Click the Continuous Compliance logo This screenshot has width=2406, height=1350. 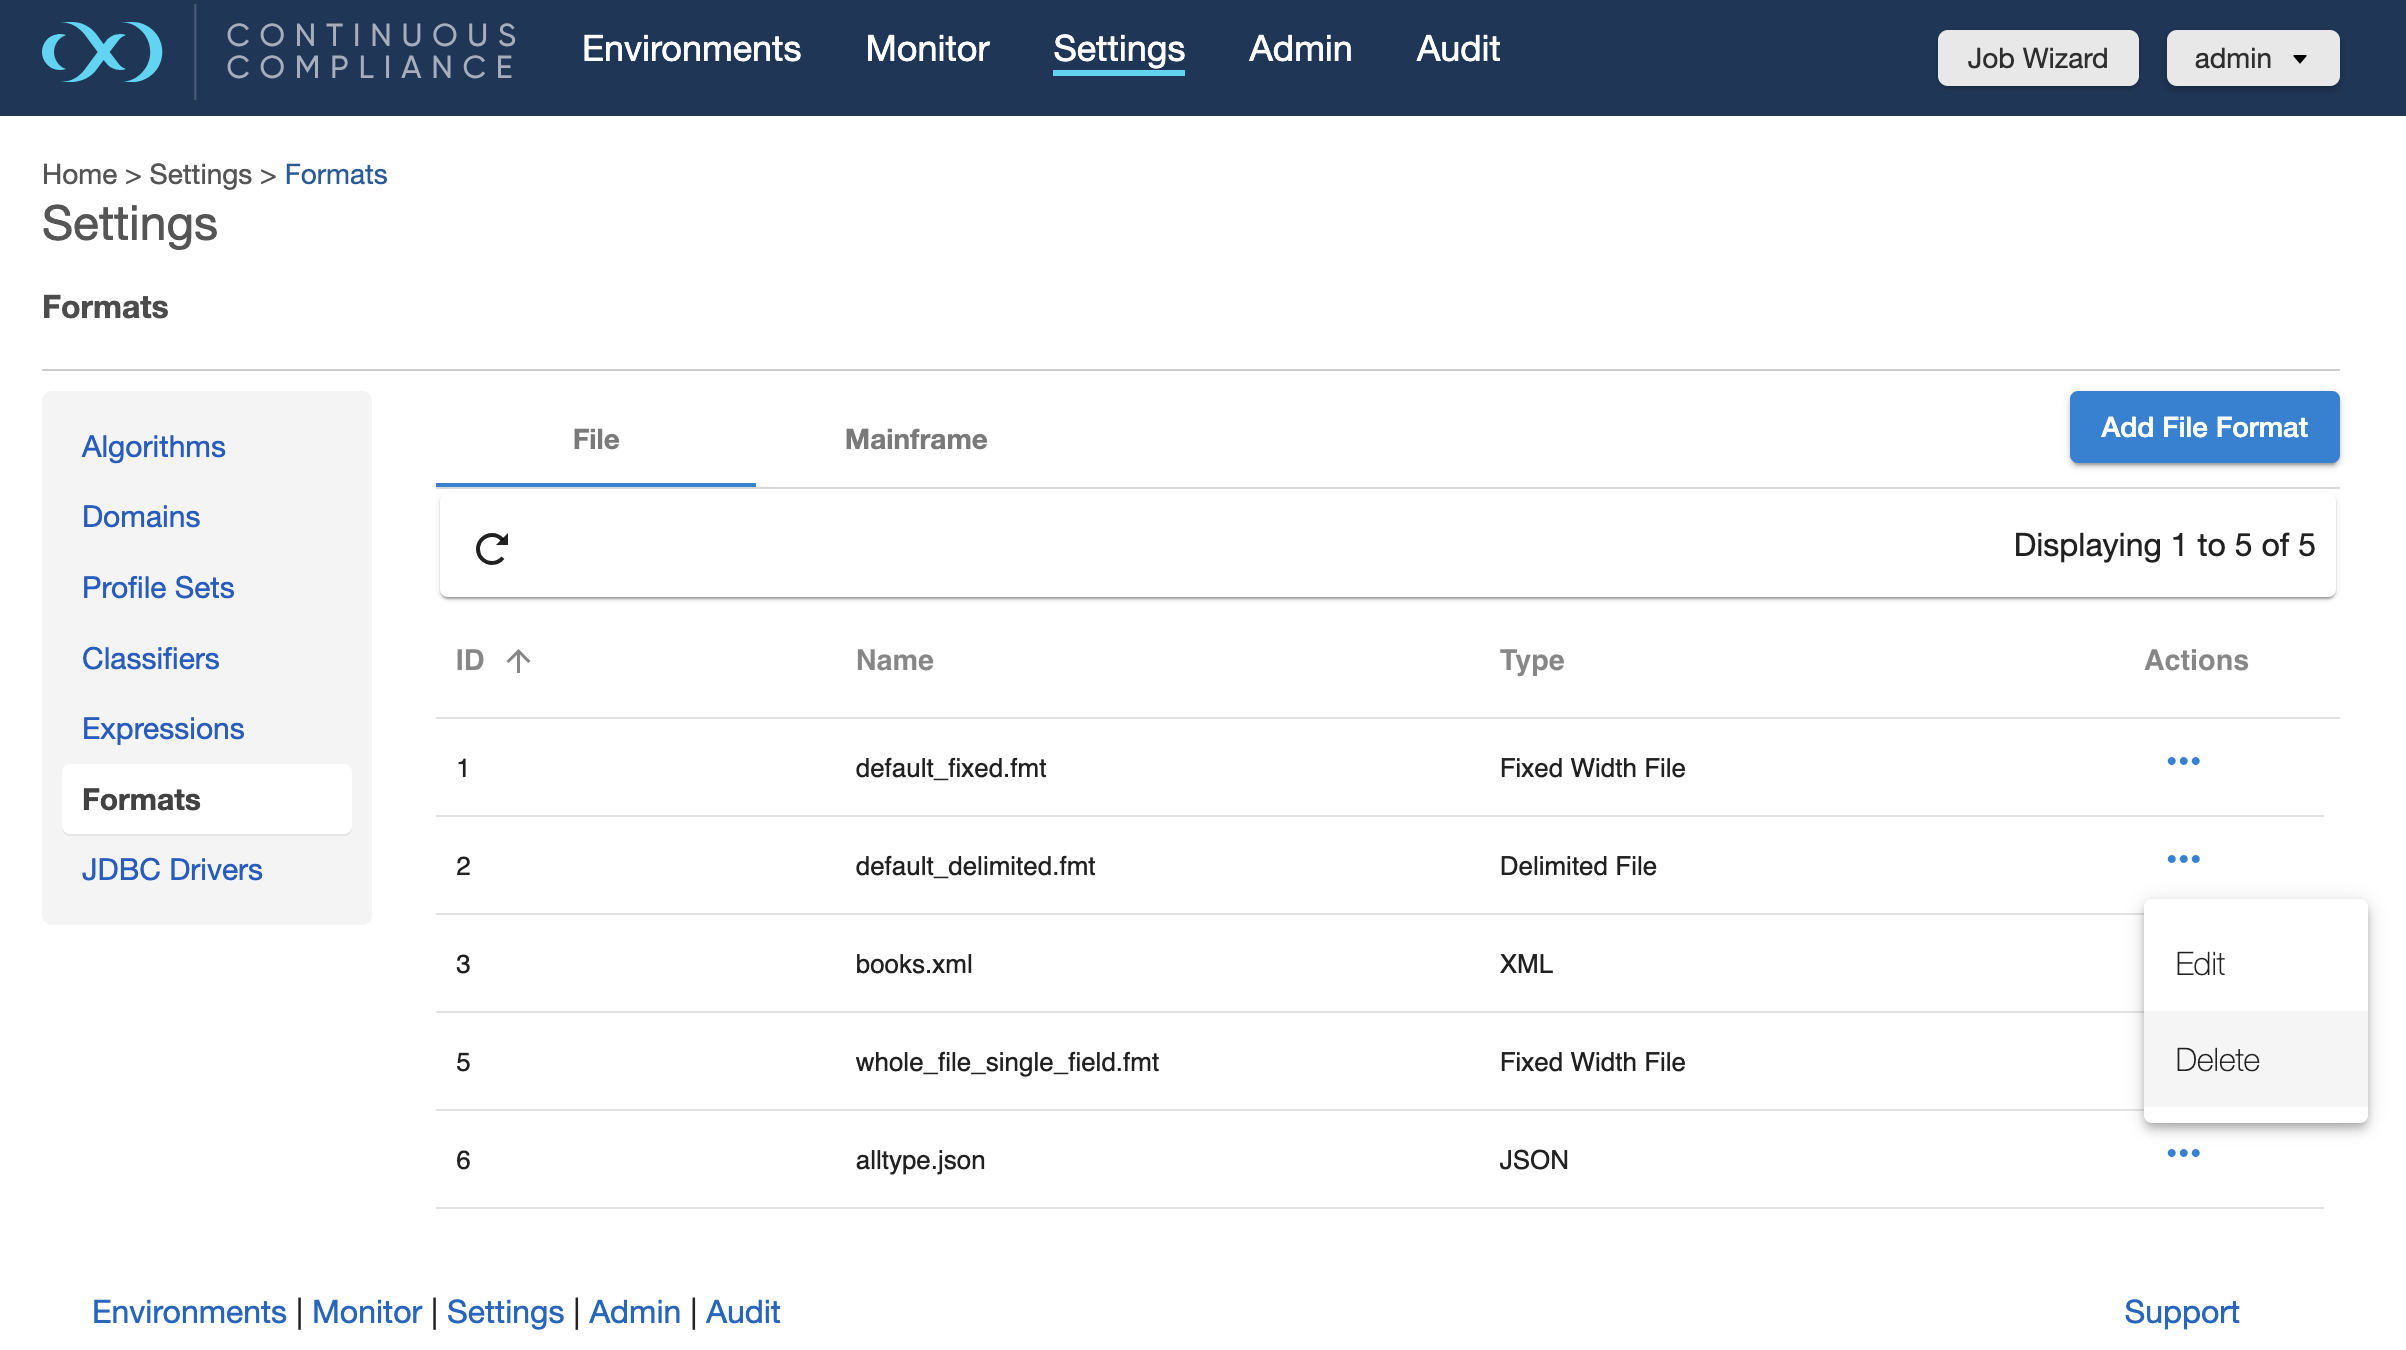pyautogui.click(x=102, y=52)
